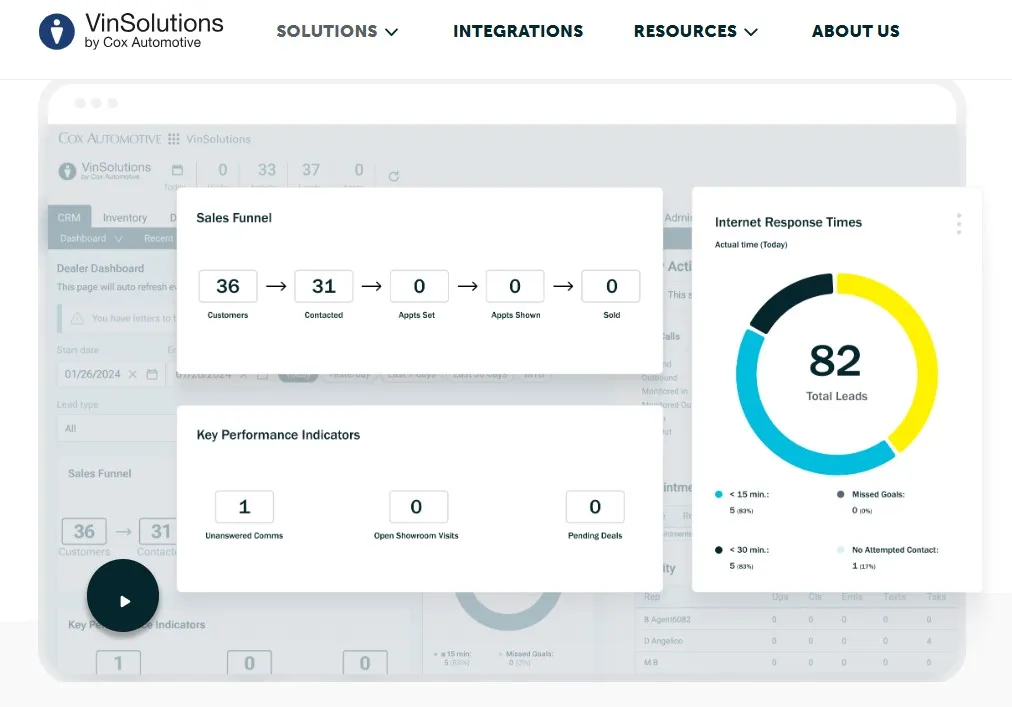Open the Internet Response Times options menu

tap(958, 224)
